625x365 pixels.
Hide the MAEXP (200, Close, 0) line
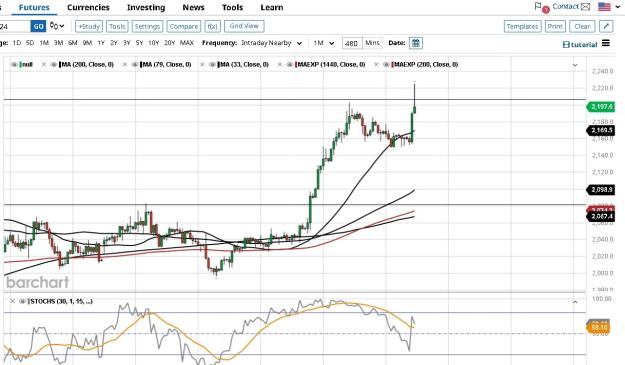(386, 65)
